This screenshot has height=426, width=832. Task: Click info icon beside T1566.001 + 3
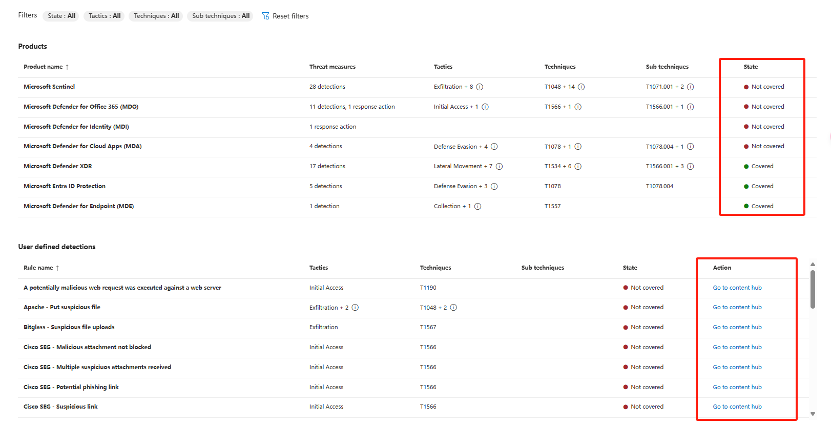point(690,167)
